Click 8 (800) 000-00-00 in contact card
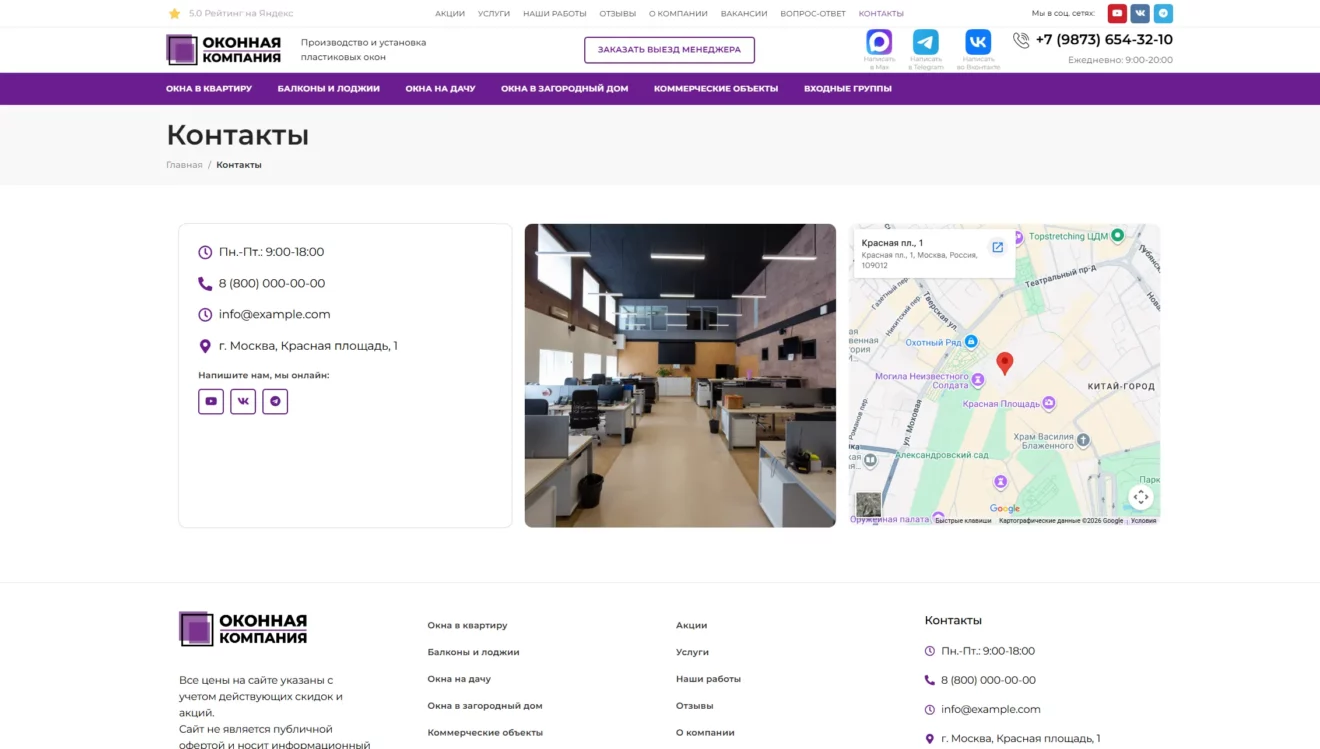Viewport: 1320px width, 749px height. [272, 283]
